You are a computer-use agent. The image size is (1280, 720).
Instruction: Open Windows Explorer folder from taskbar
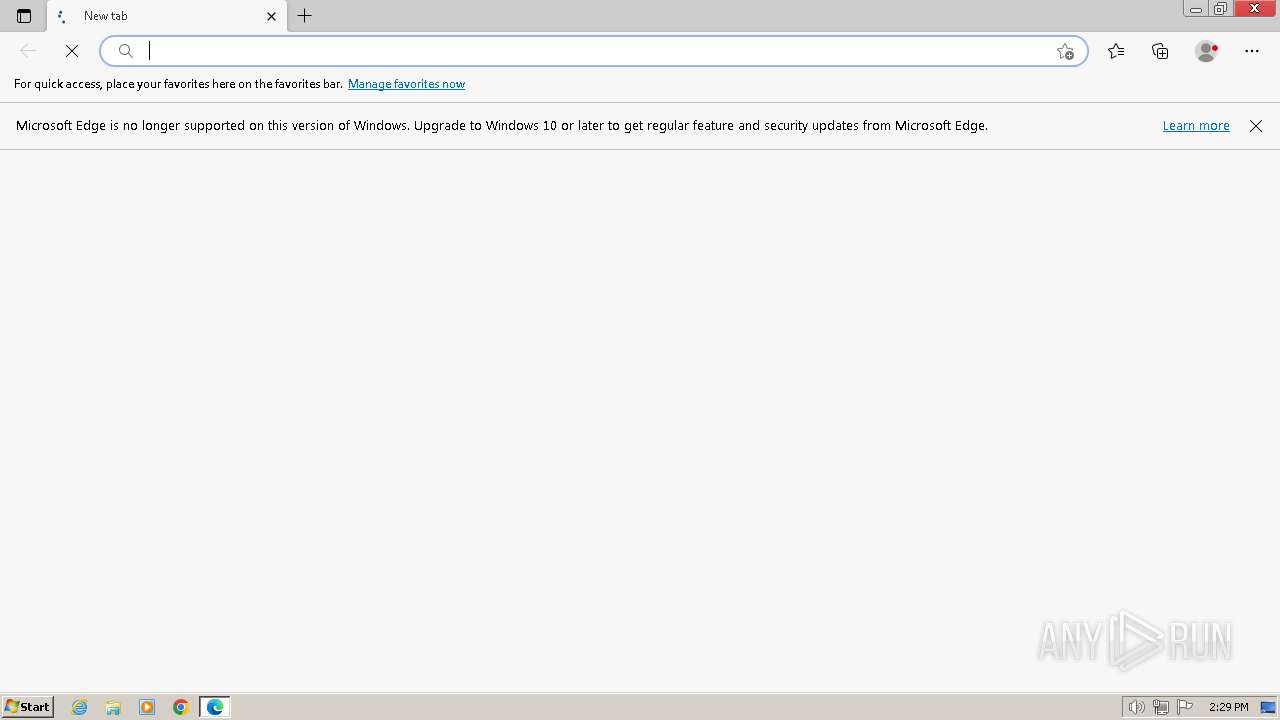(x=113, y=707)
